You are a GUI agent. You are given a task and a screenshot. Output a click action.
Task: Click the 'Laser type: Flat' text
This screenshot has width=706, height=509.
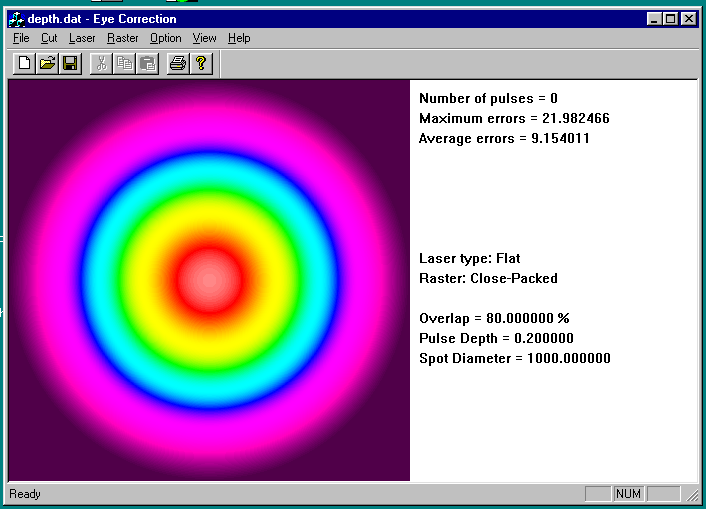point(470,259)
